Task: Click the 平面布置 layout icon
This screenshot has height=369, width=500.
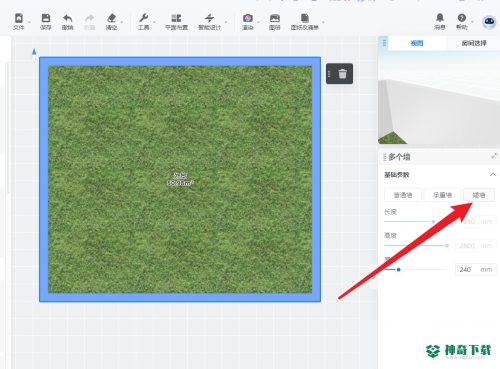Action: coord(176,18)
